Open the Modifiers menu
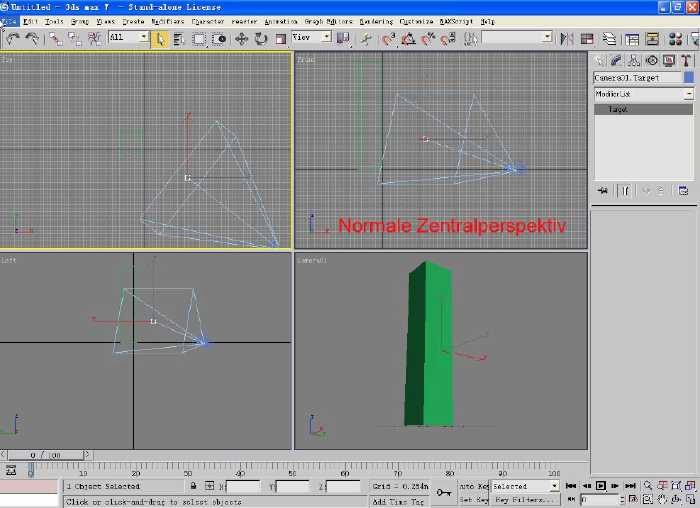The image size is (700, 508). click(x=167, y=21)
